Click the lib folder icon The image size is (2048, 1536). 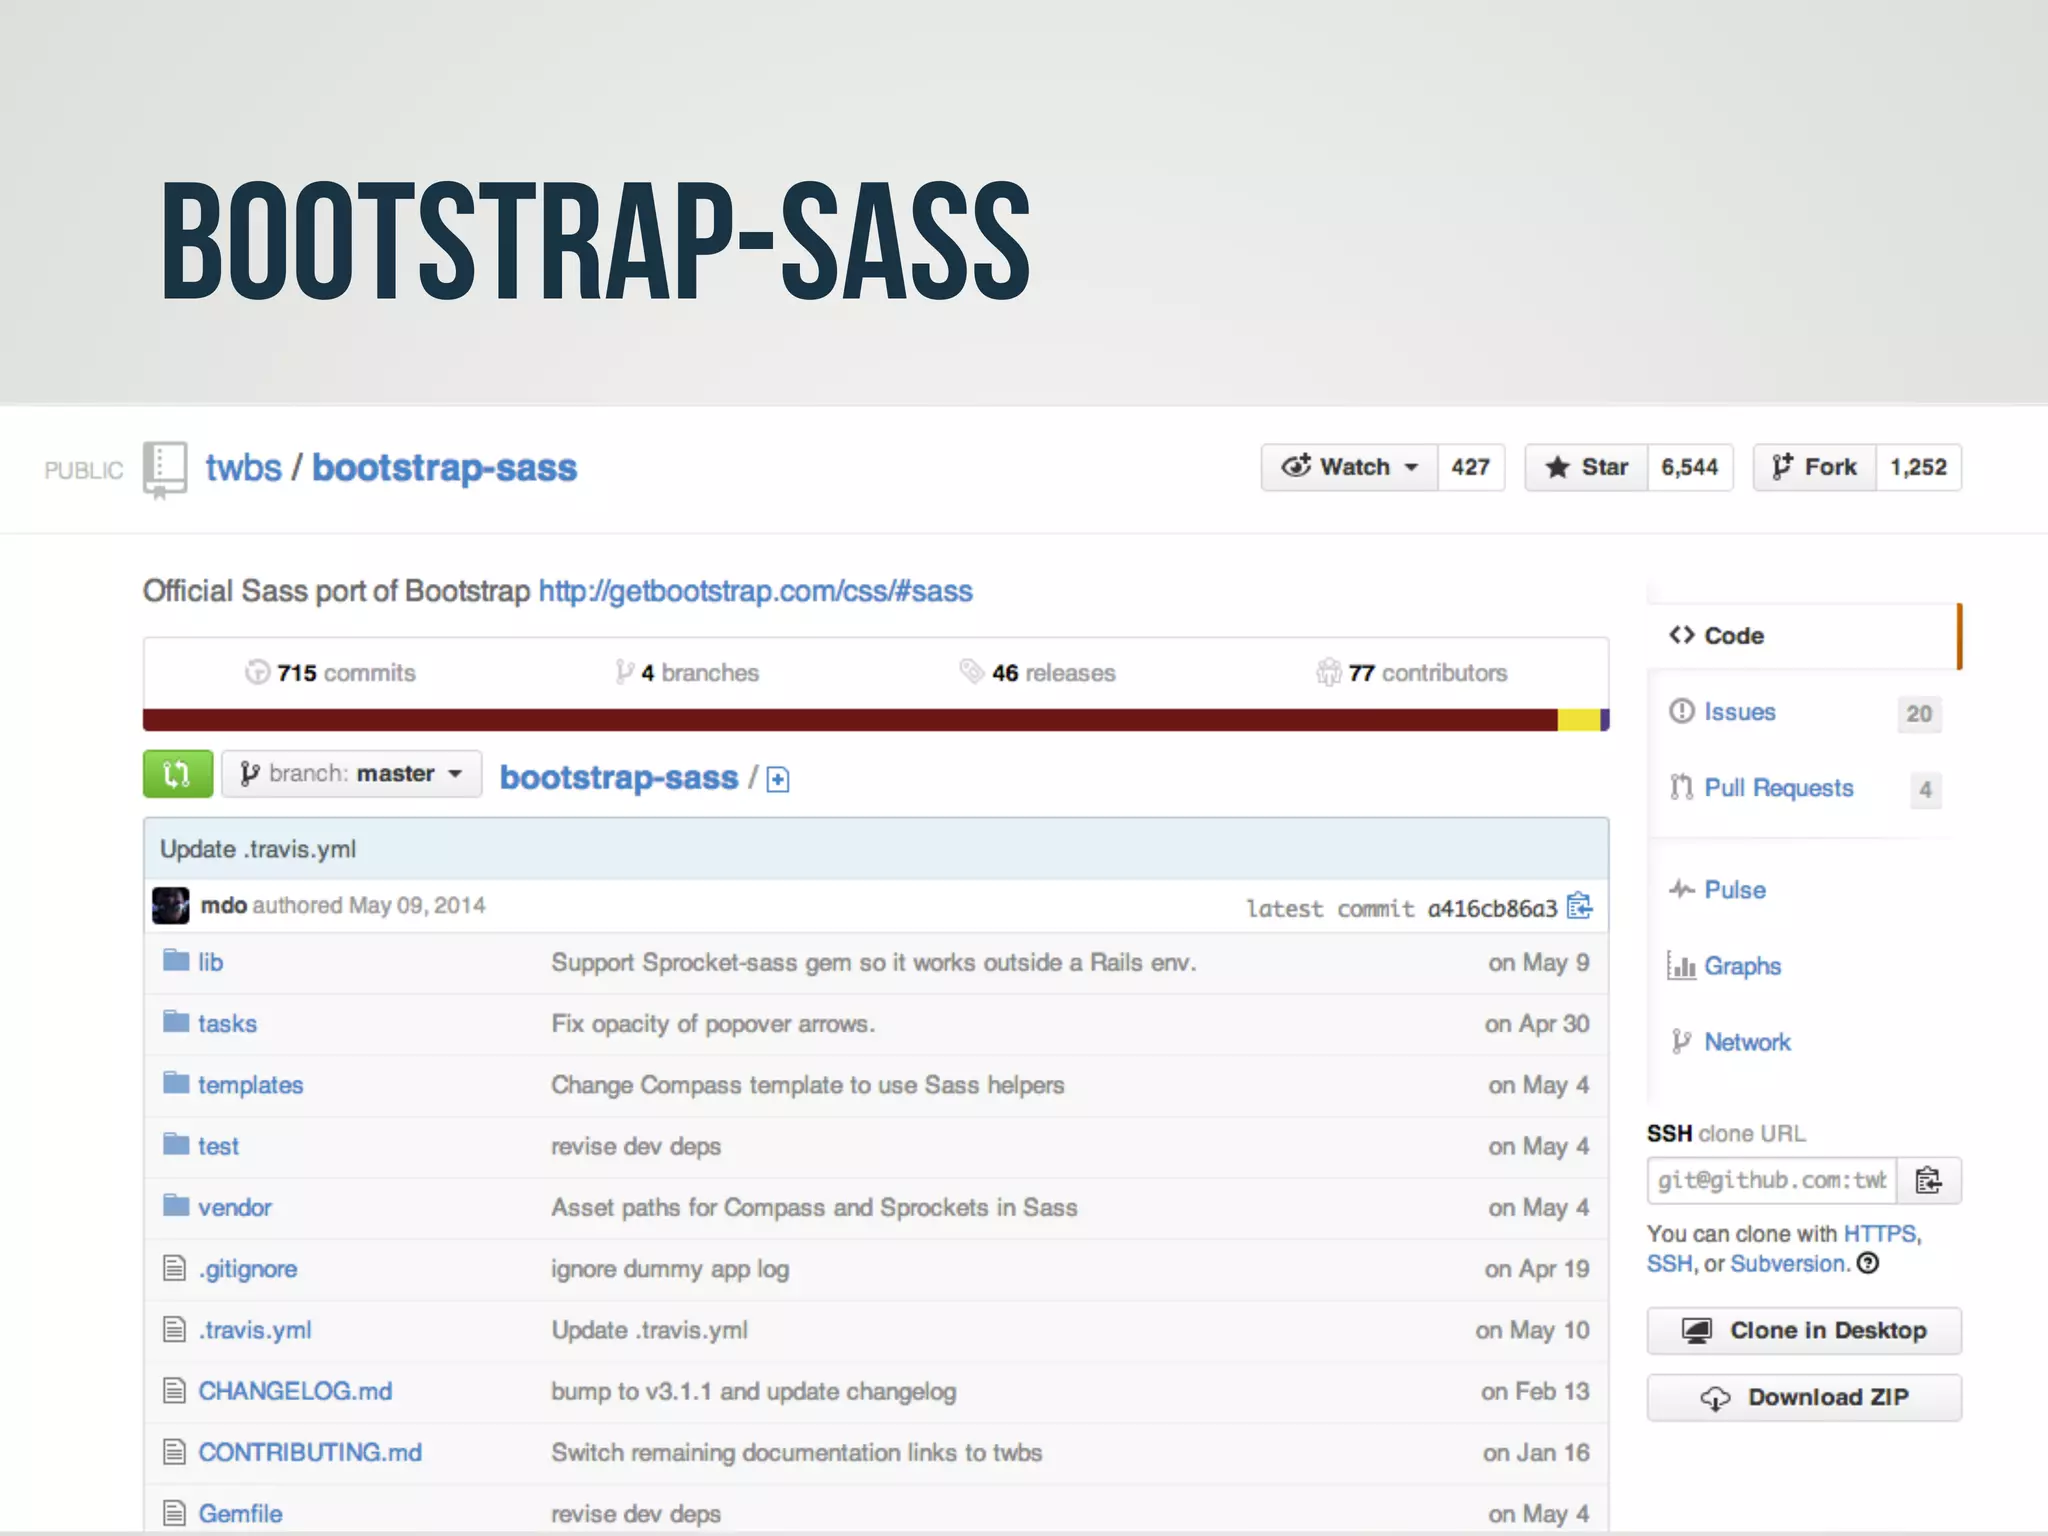[x=176, y=961]
